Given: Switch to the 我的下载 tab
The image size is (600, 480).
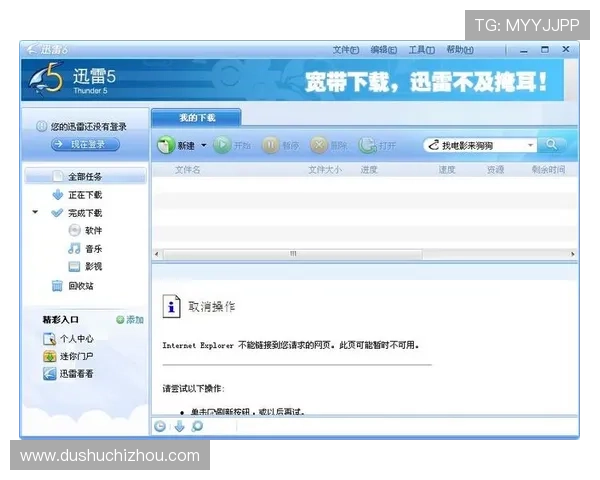Looking at the screenshot, I should (x=197, y=118).
